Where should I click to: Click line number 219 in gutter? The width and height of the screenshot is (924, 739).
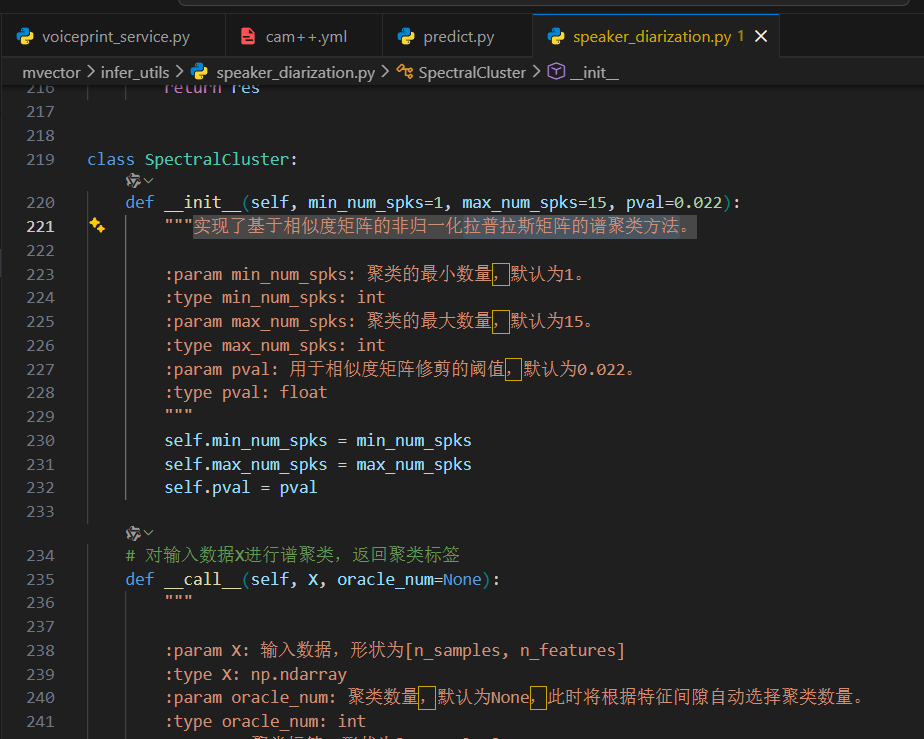[40, 160]
